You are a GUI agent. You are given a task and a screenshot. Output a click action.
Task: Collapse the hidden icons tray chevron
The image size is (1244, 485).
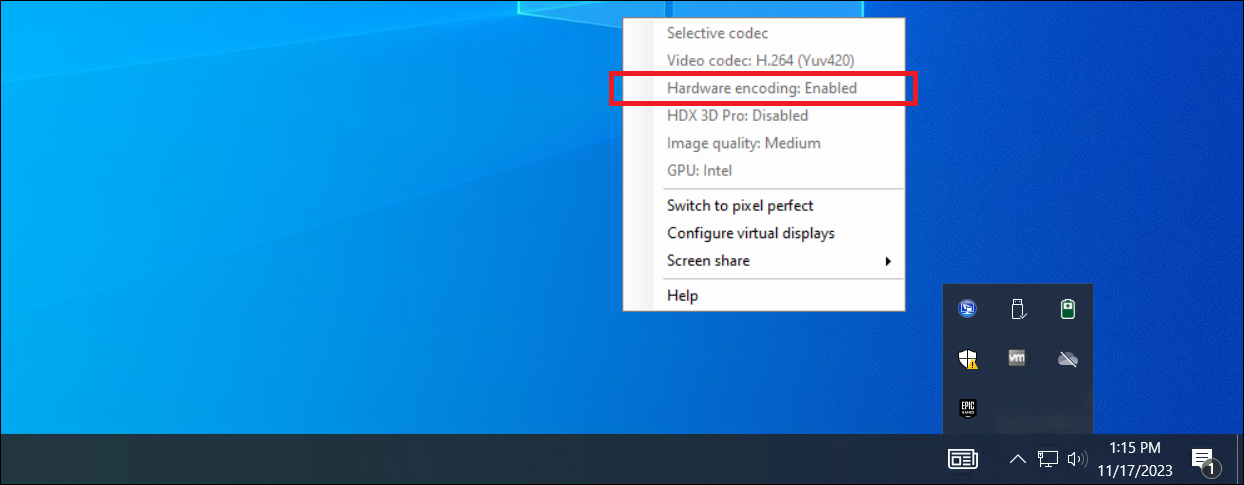[1017, 459]
